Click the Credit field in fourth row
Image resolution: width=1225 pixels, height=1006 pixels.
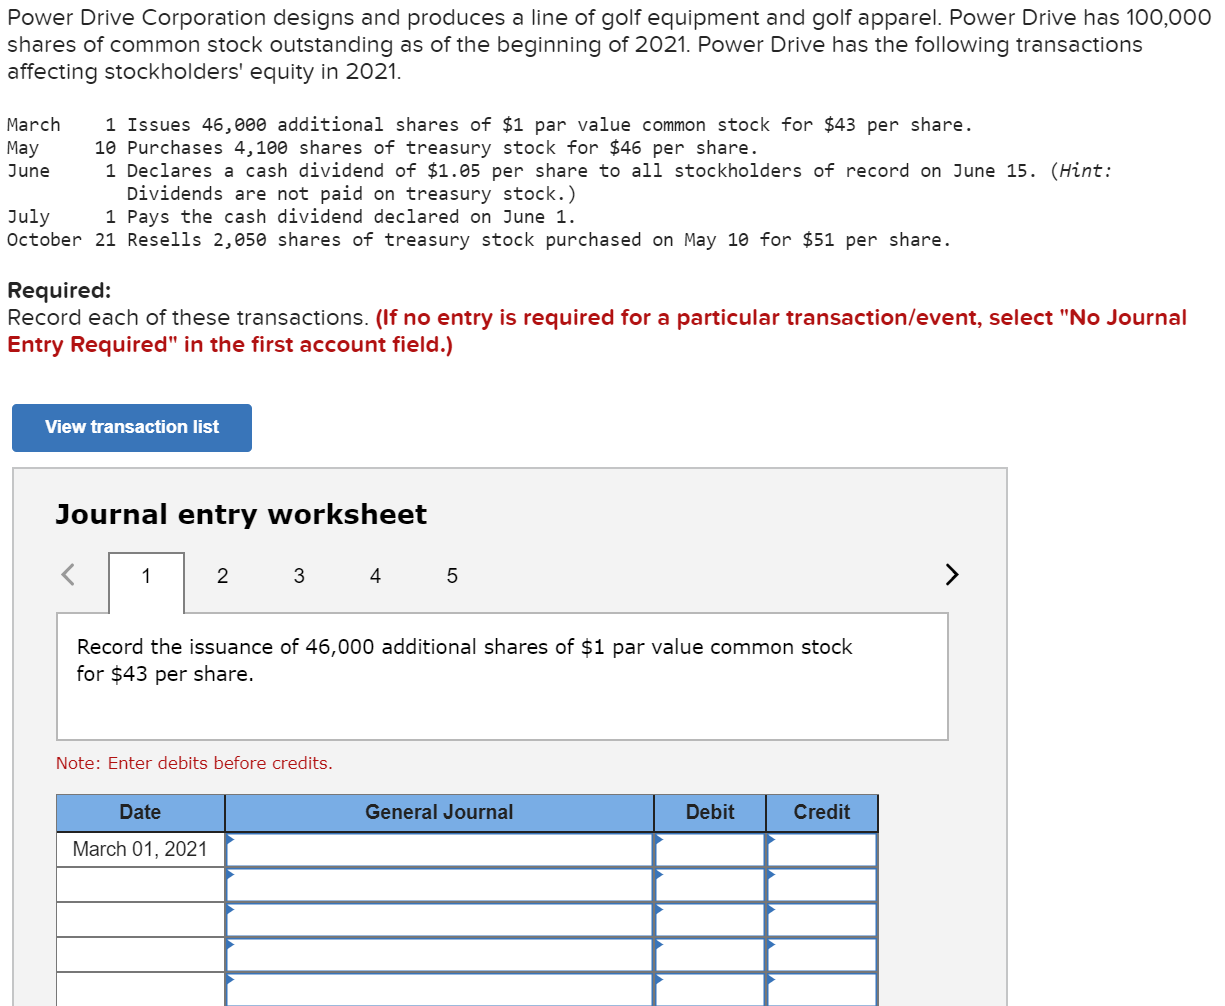(x=822, y=955)
